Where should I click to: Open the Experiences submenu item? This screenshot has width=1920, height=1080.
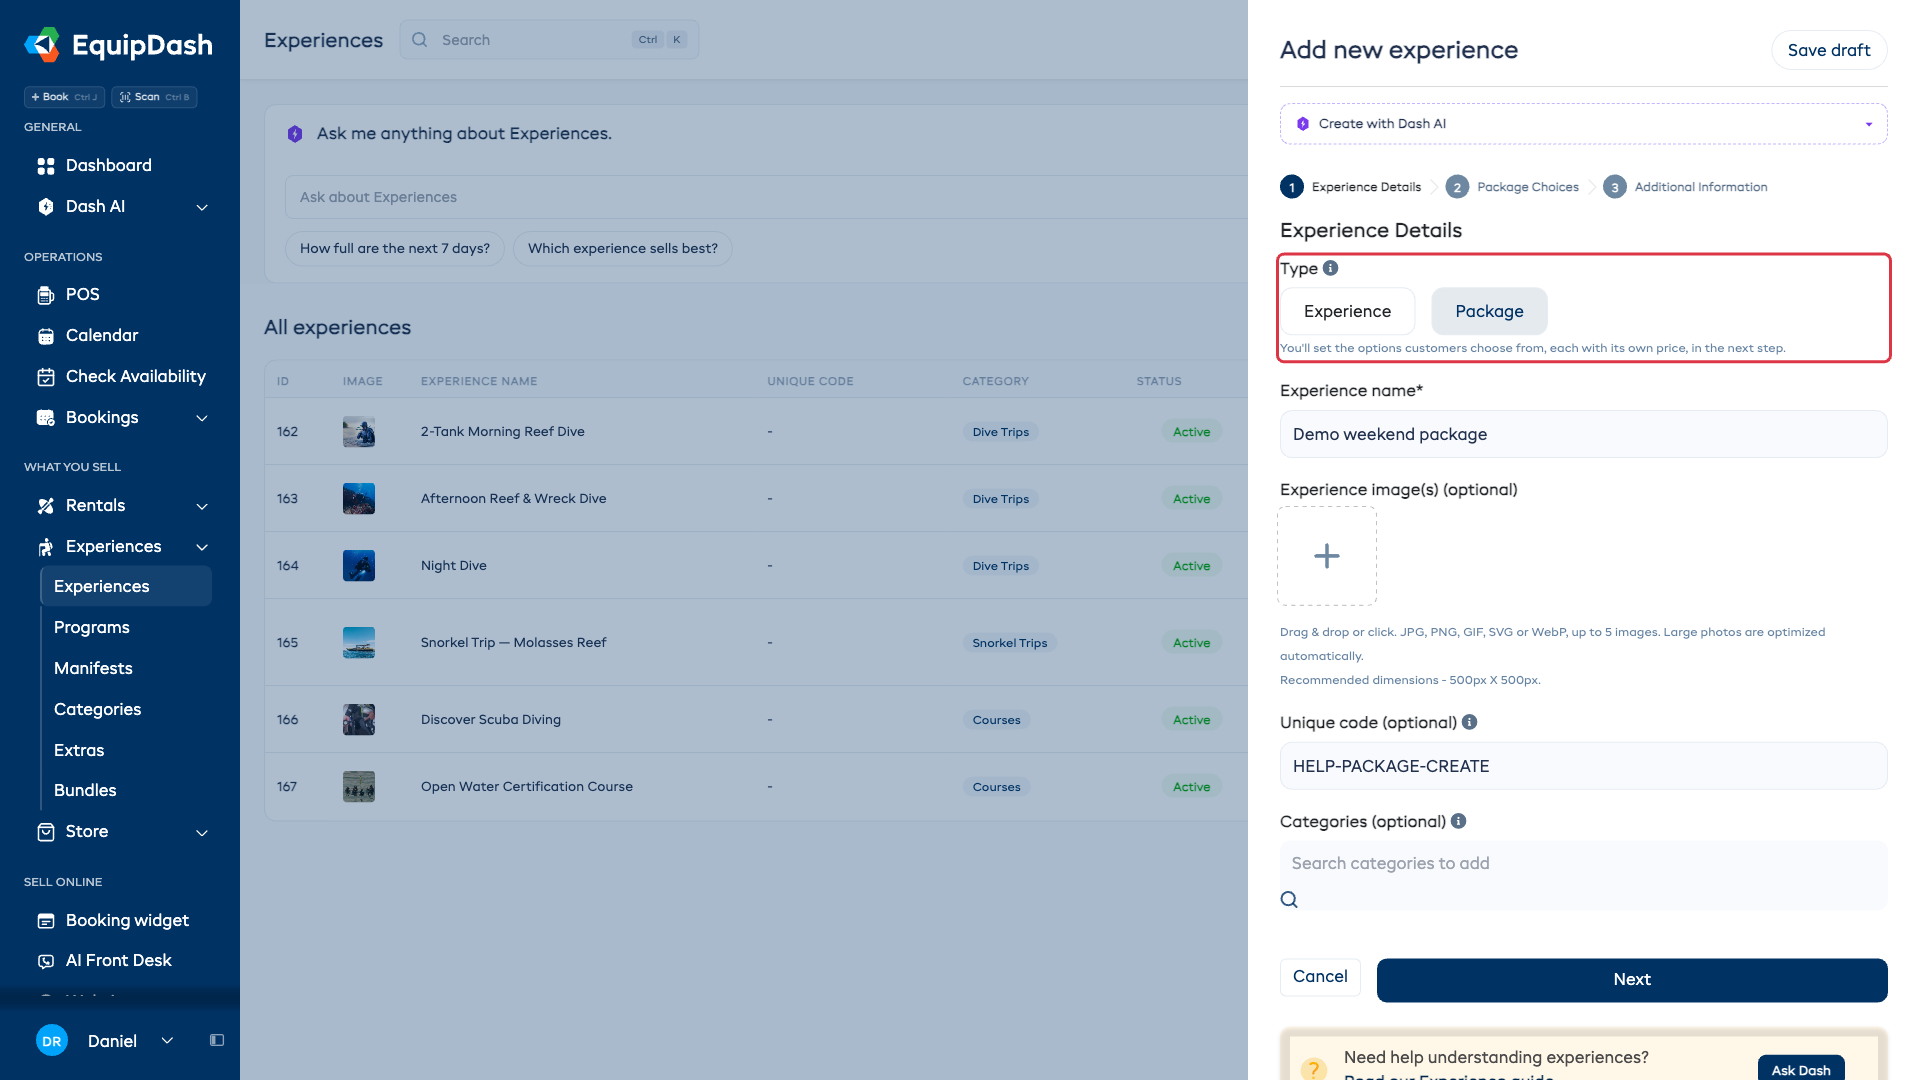point(126,586)
